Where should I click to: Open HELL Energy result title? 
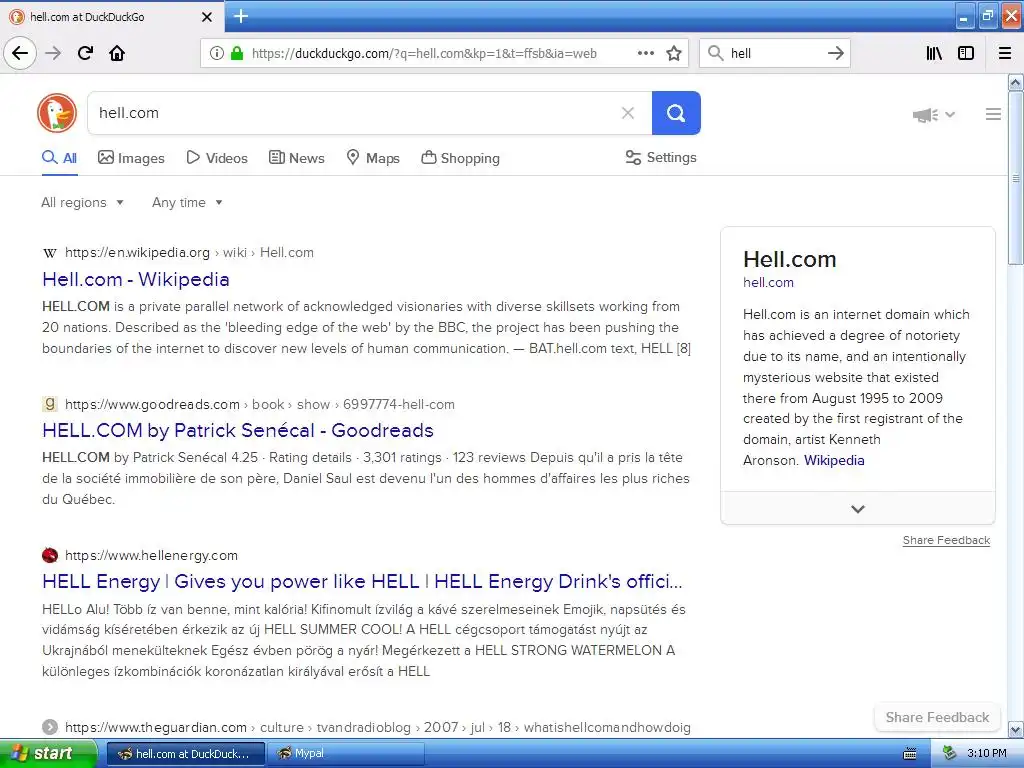(x=362, y=581)
